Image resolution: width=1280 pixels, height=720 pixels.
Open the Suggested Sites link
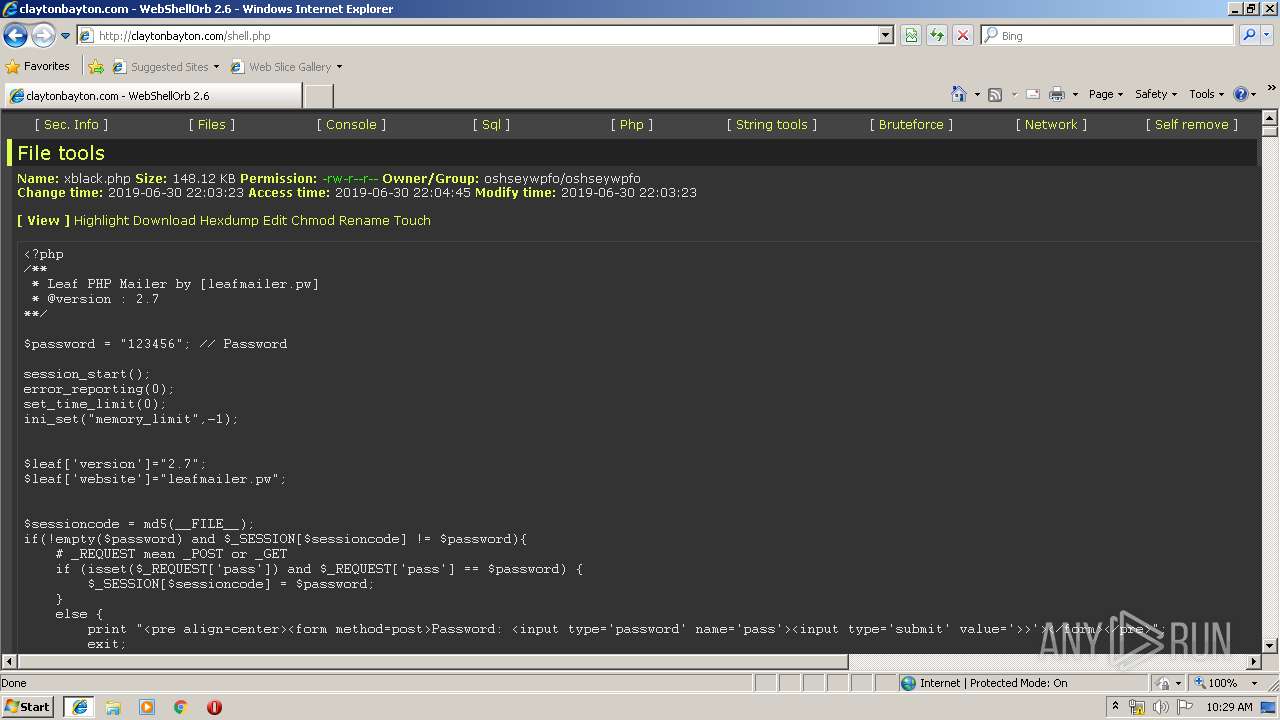[165, 67]
